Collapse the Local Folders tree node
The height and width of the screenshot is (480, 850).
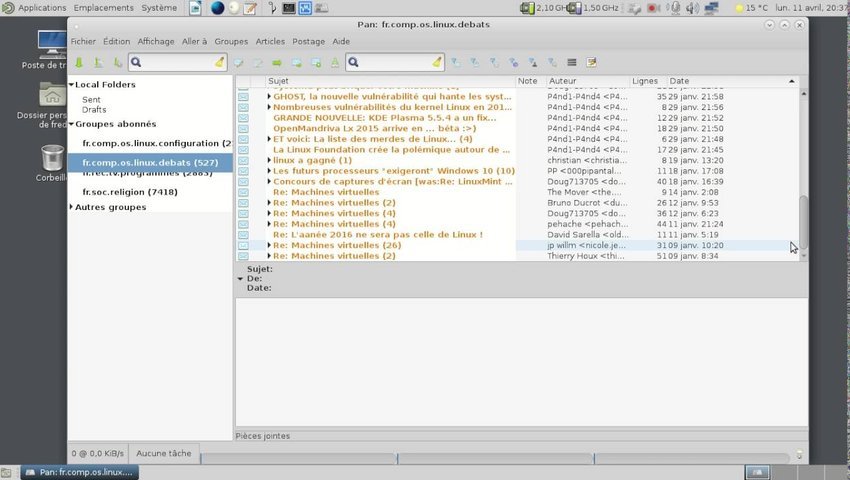click(71, 85)
